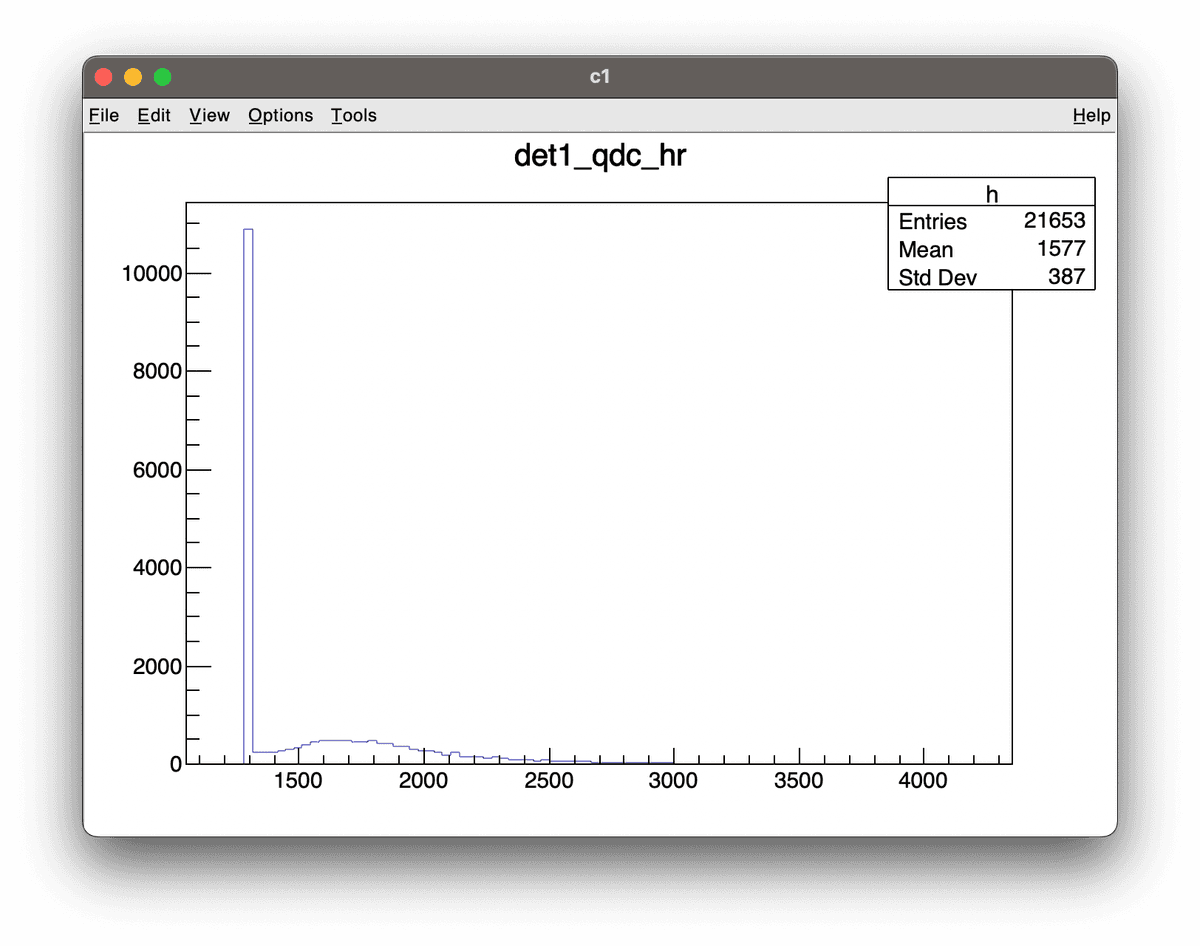This screenshot has height=946, width=1200.
Task: Minimize the c1 canvas window
Action: click(x=132, y=77)
